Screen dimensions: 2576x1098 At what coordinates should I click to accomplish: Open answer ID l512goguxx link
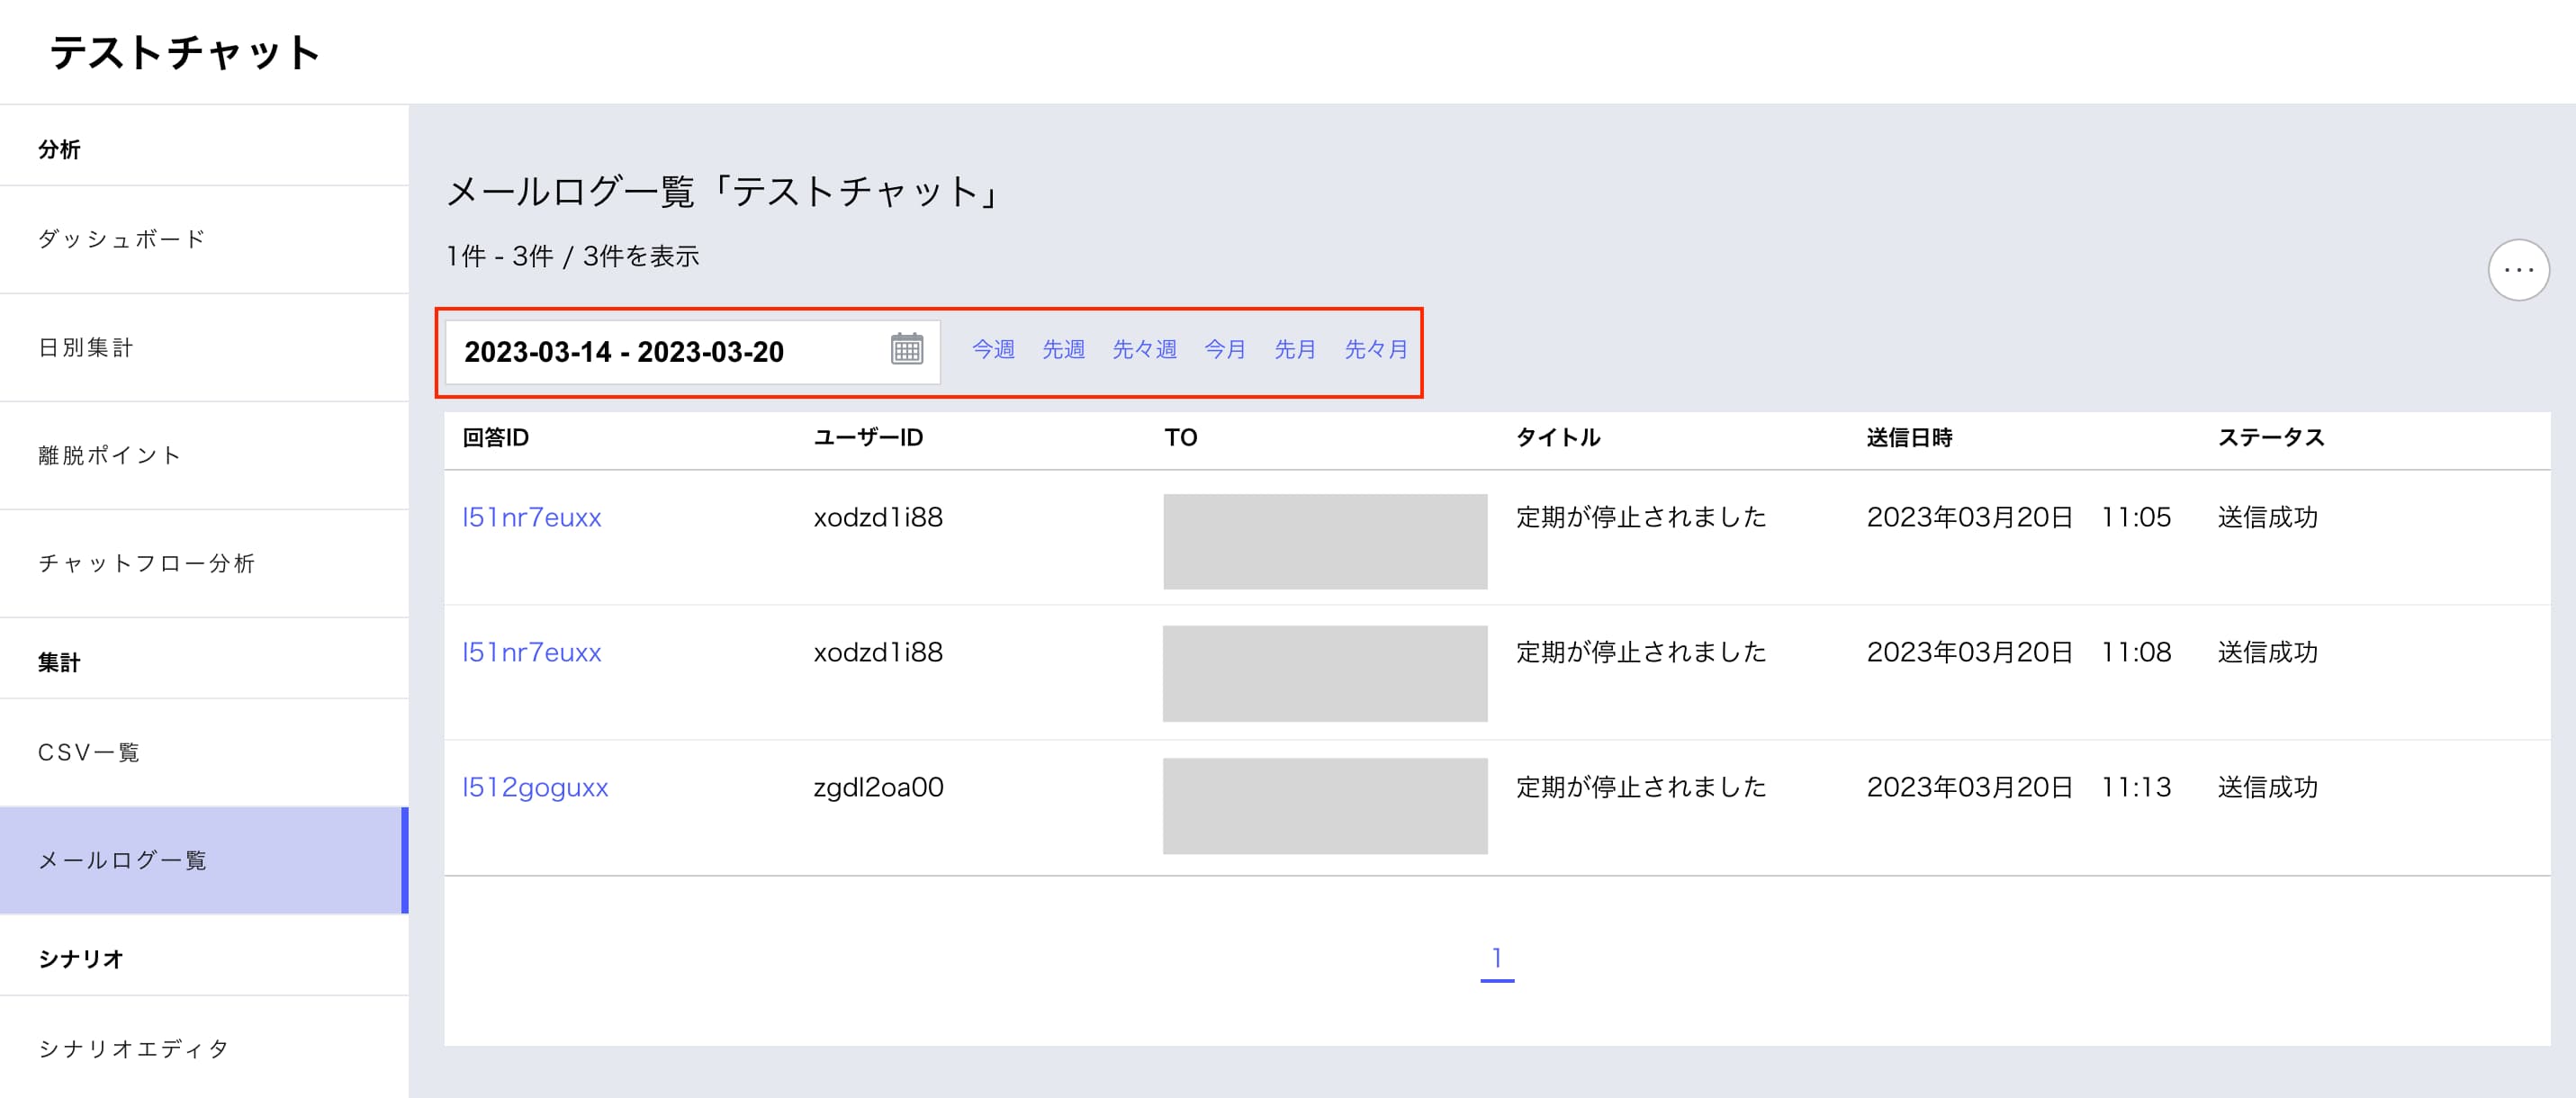click(x=535, y=788)
